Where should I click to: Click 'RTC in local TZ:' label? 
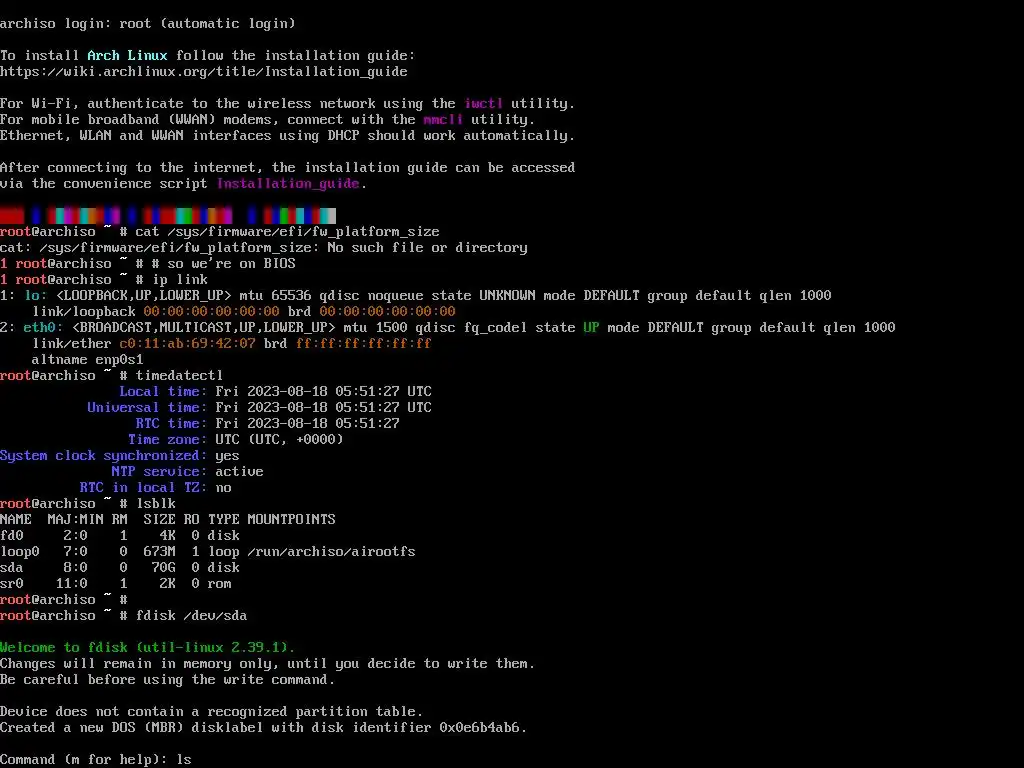click(143, 488)
